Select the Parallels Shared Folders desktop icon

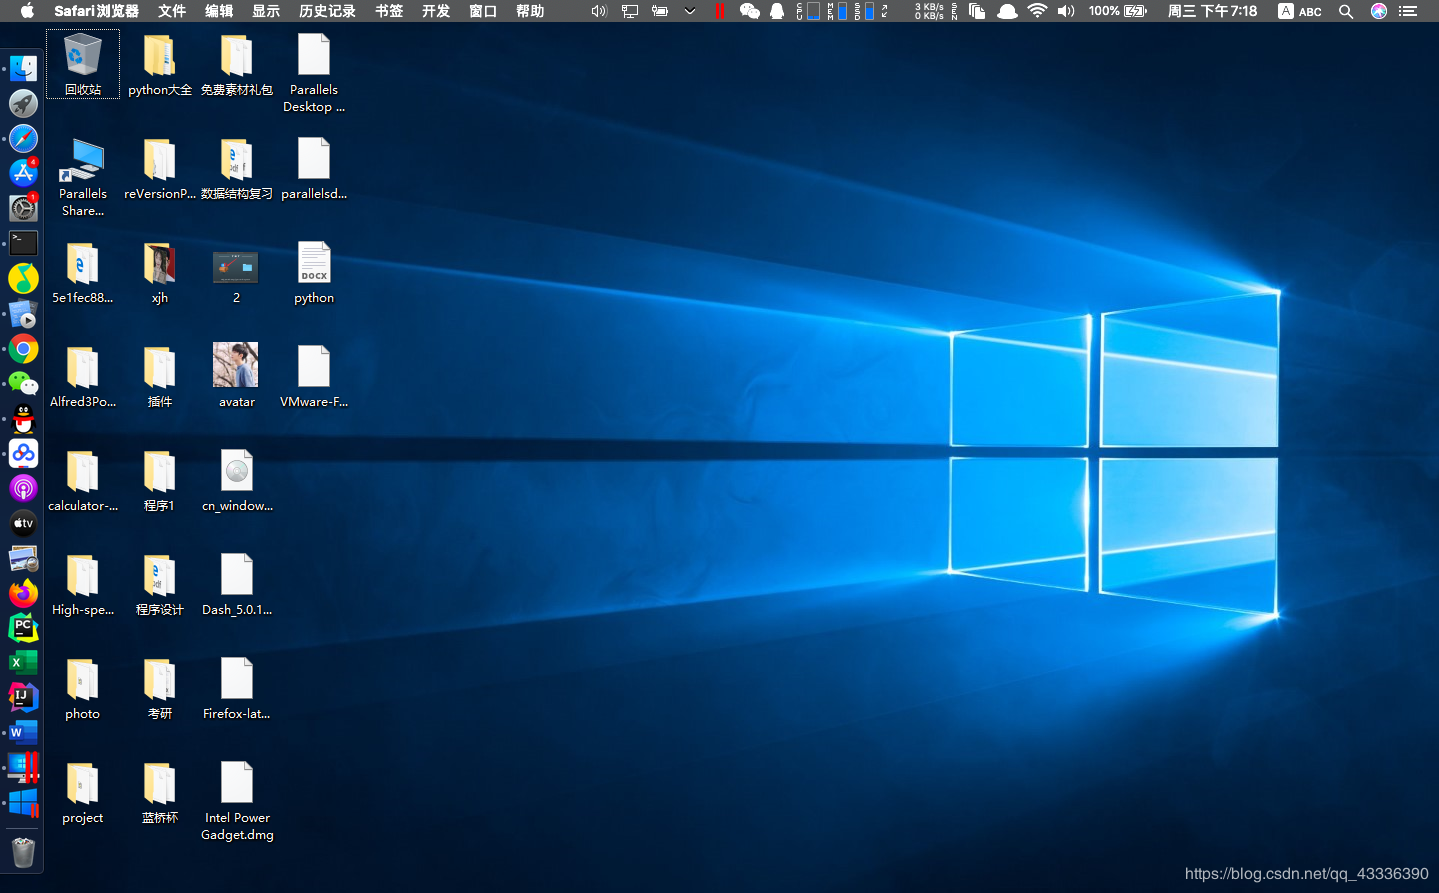click(x=83, y=177)
